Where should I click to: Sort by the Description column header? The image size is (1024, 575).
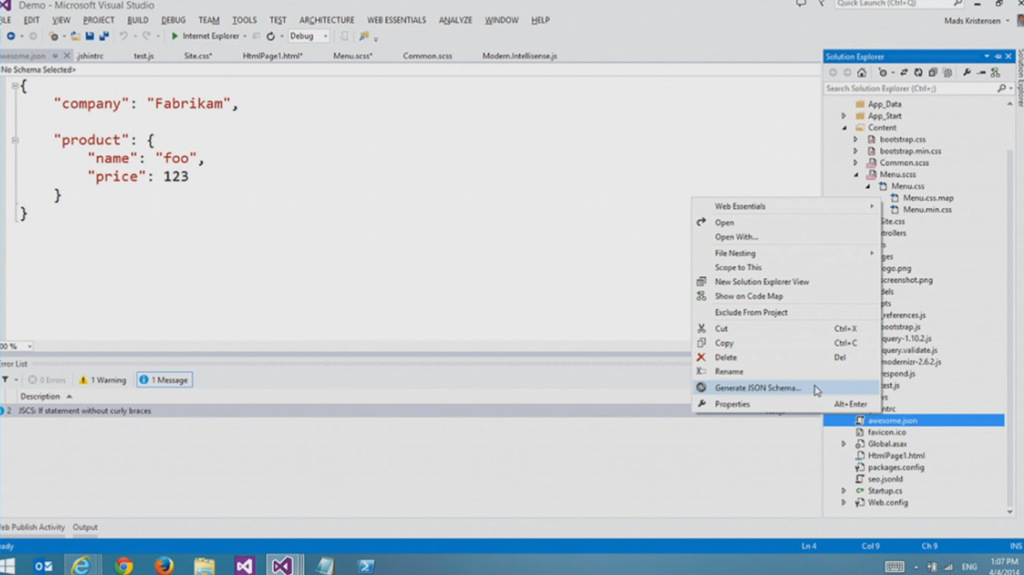coord(40,397)
